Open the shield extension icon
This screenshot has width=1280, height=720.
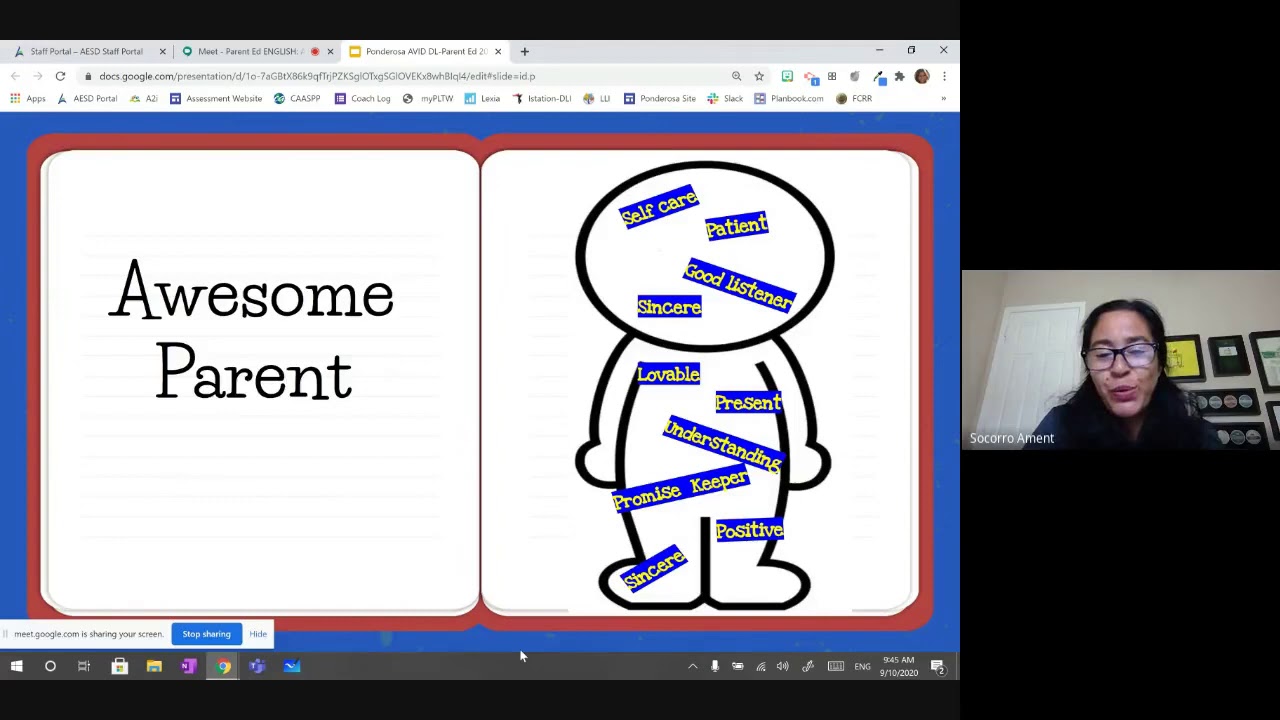[854, 76]
